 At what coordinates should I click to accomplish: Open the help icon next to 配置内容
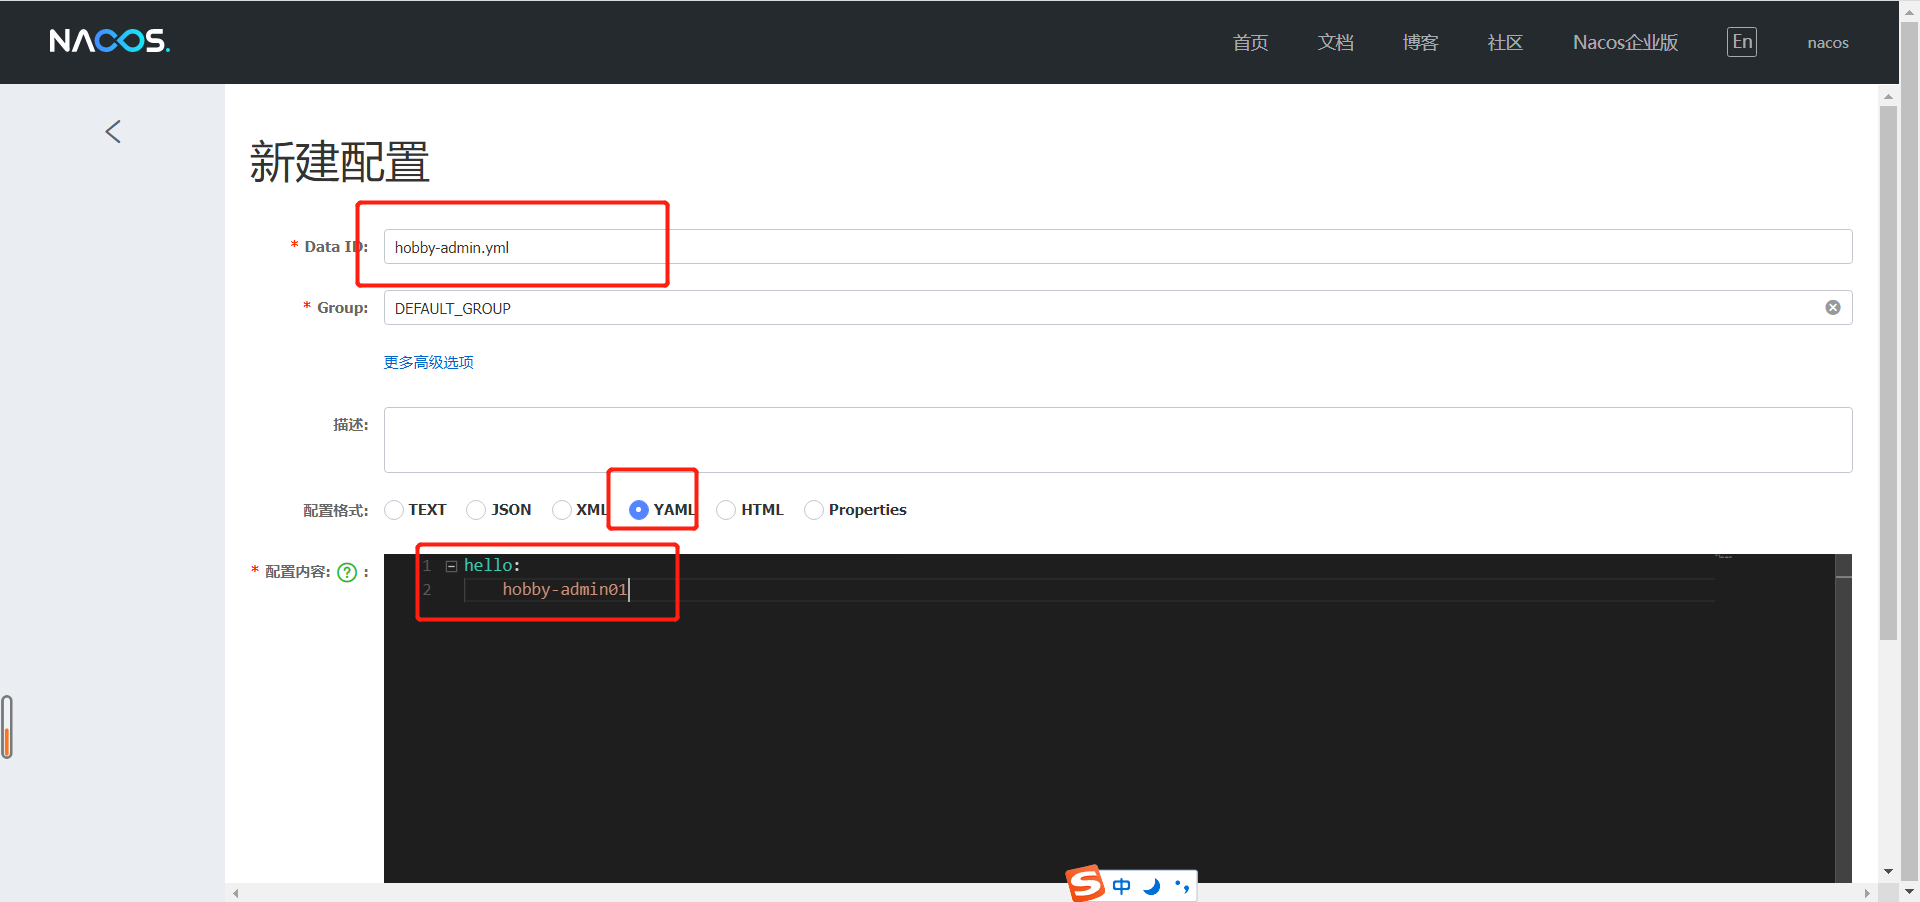click(x=347, y=572)
